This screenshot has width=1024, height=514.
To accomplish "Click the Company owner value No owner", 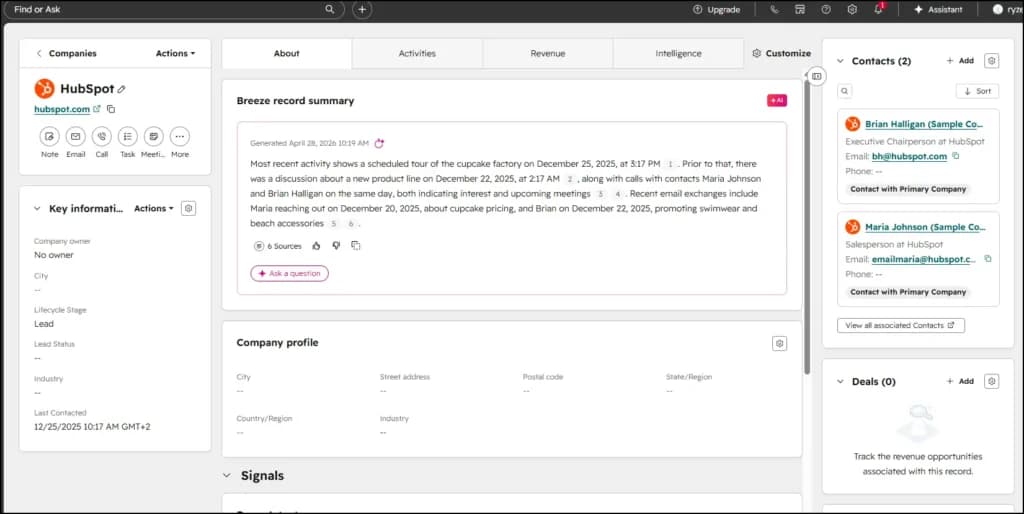I will tap(54, 255).
